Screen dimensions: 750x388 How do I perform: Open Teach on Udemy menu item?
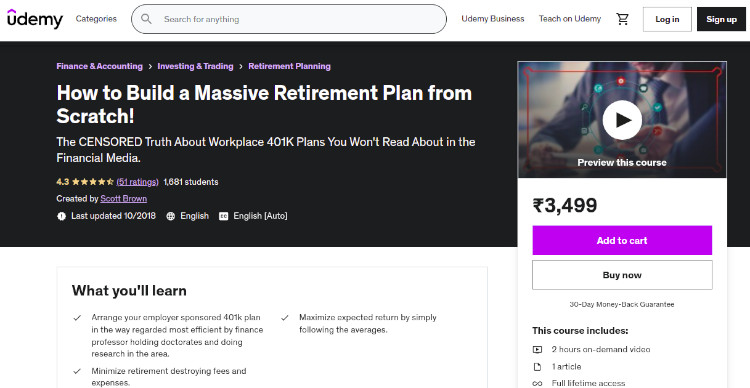[570, 19]
